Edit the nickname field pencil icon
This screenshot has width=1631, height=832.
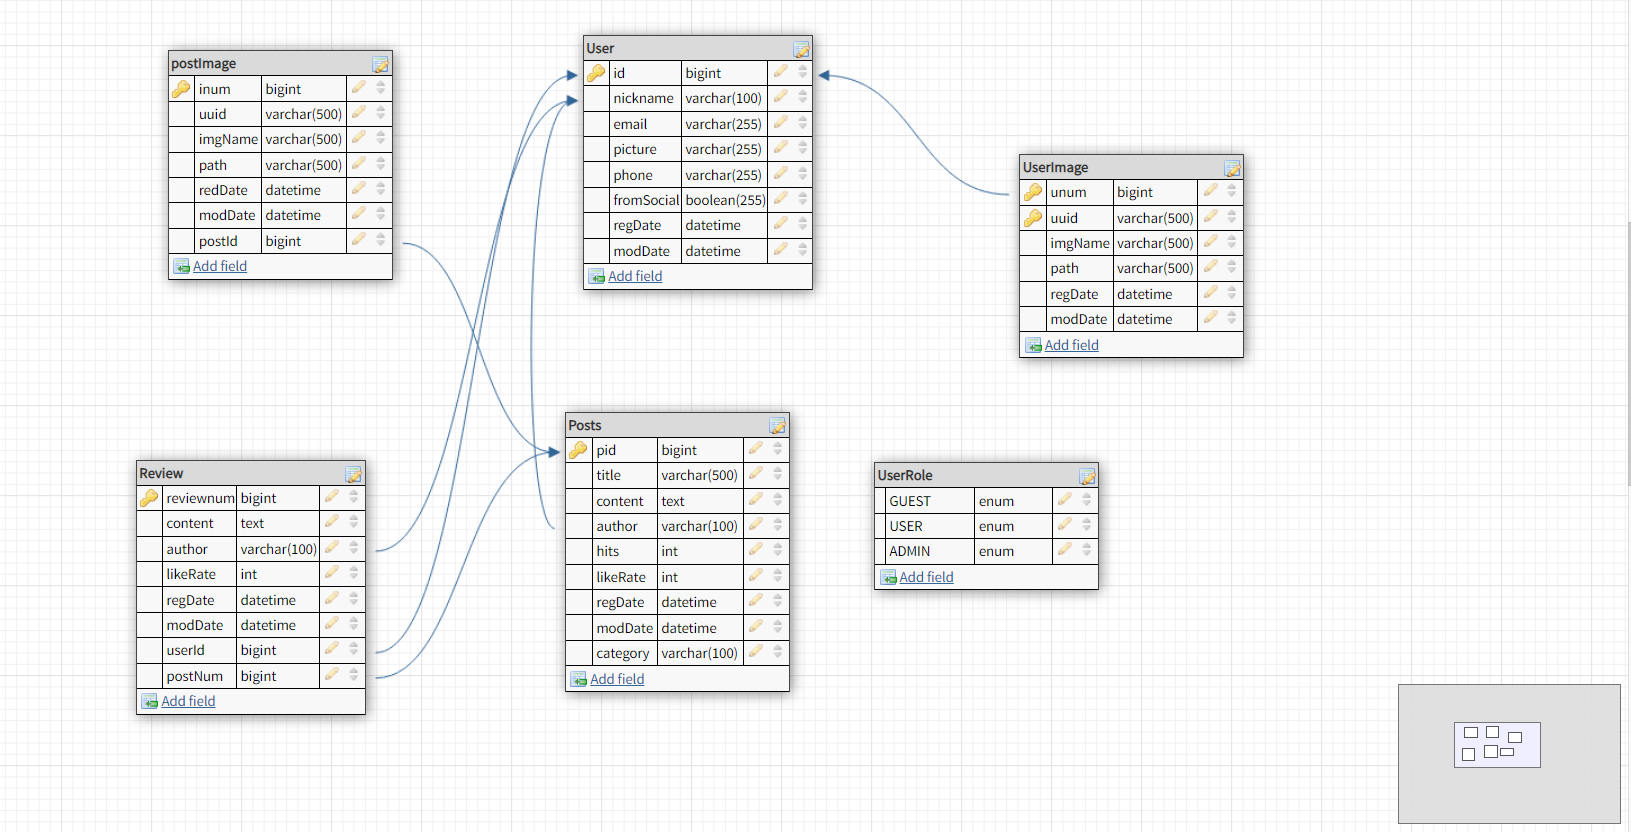coord(780,97)
